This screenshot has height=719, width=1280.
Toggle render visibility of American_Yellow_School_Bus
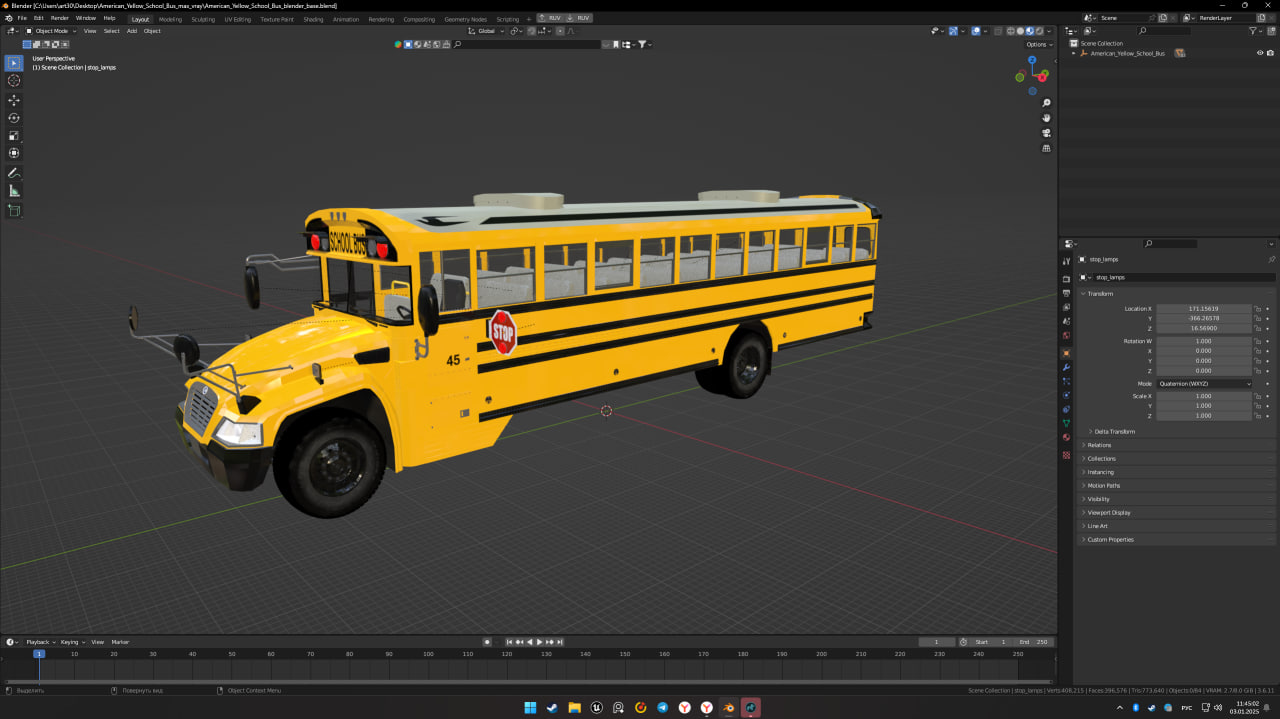1271,53
